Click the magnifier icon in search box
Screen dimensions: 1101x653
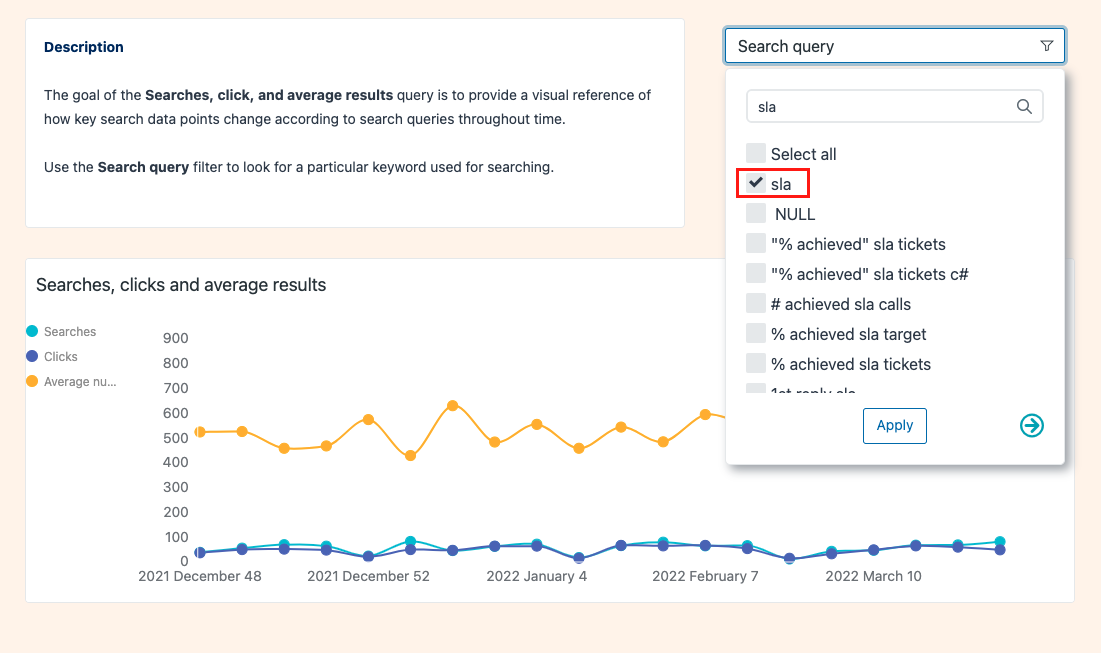pos(1024,107)
